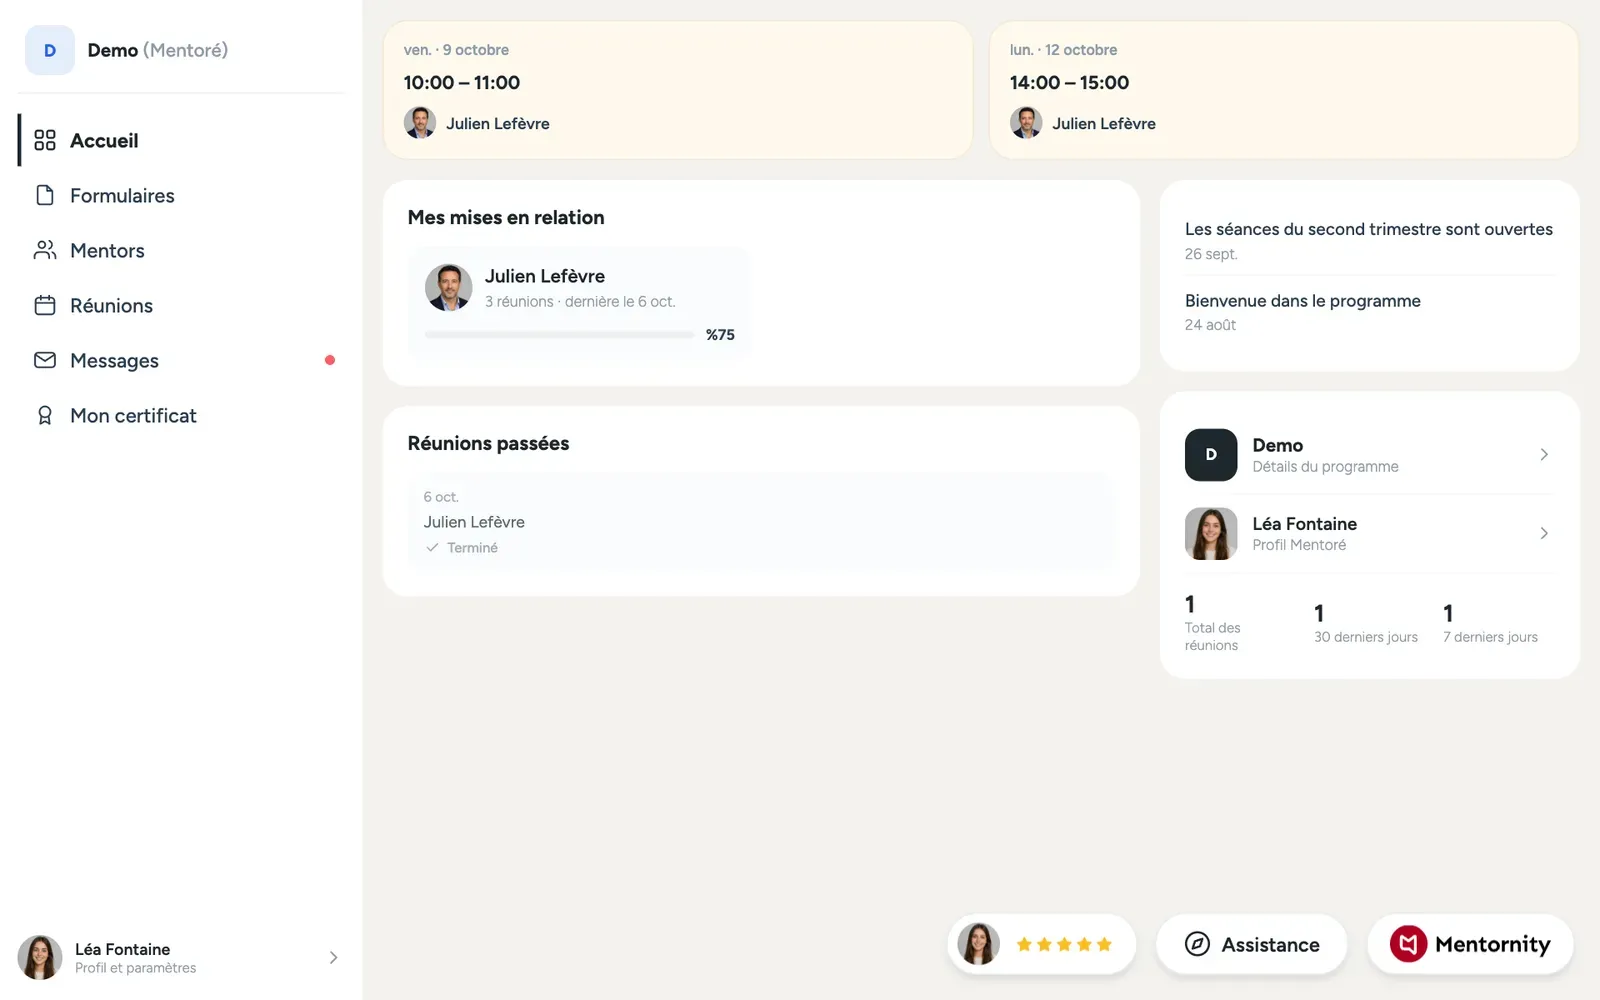1600x1000 pixels.
Task: Click the Formulaires document icon
Action: click(45, 195)
